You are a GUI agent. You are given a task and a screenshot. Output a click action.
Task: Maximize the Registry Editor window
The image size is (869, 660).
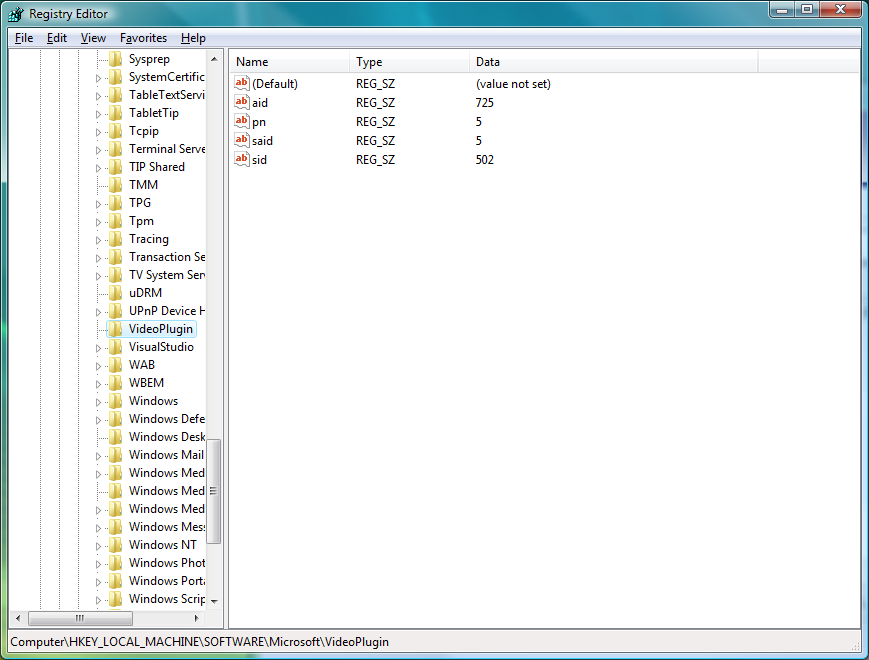point(807,10)
